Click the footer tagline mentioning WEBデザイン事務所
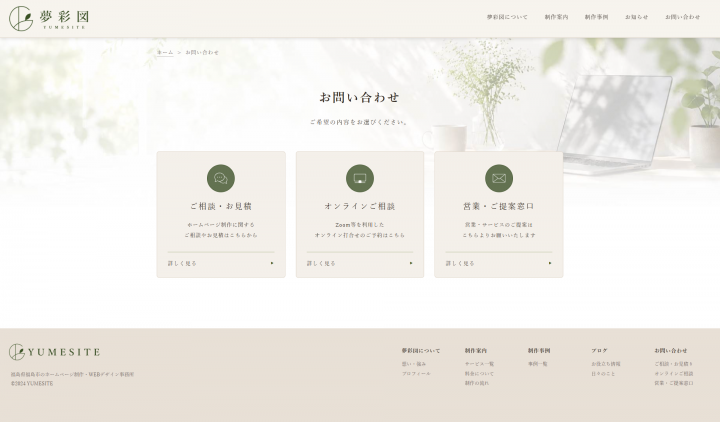Image resolution: width=720 pixels, height=422 pixels. pos(73,374)
